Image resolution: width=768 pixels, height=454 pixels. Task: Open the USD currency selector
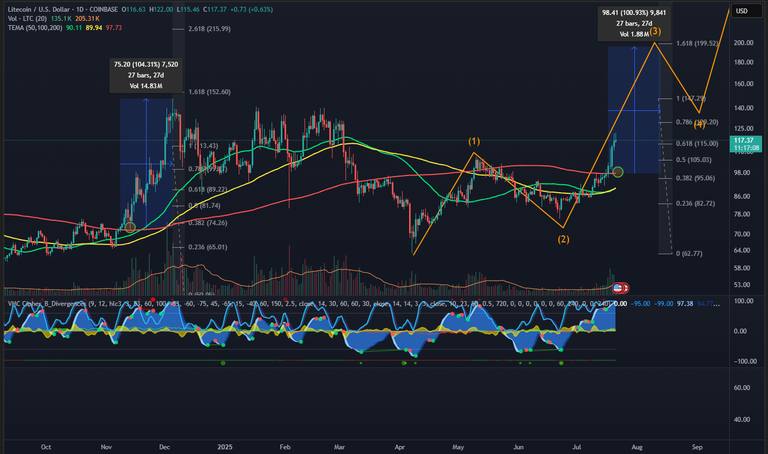tap(746, 11)
